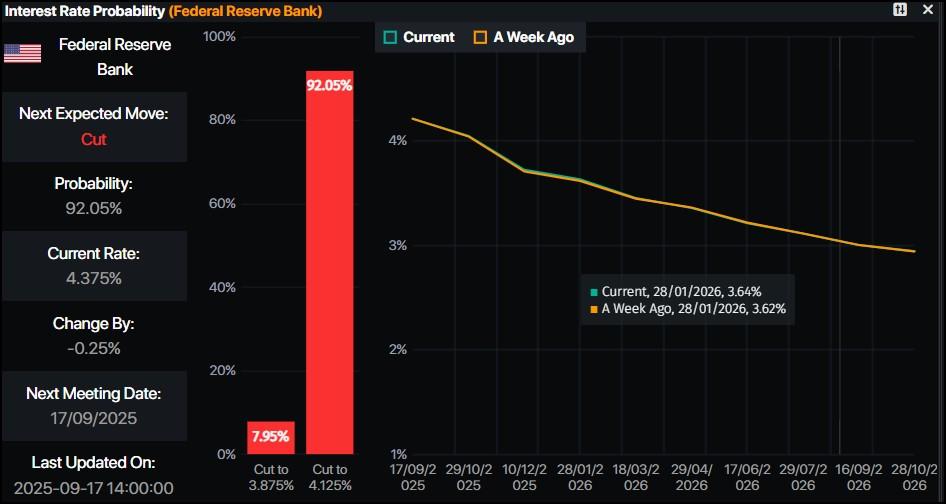This screenshot has height=504, width=946.
Task: Open the widget settings sliders icon
Action: (x=901, y=10)
